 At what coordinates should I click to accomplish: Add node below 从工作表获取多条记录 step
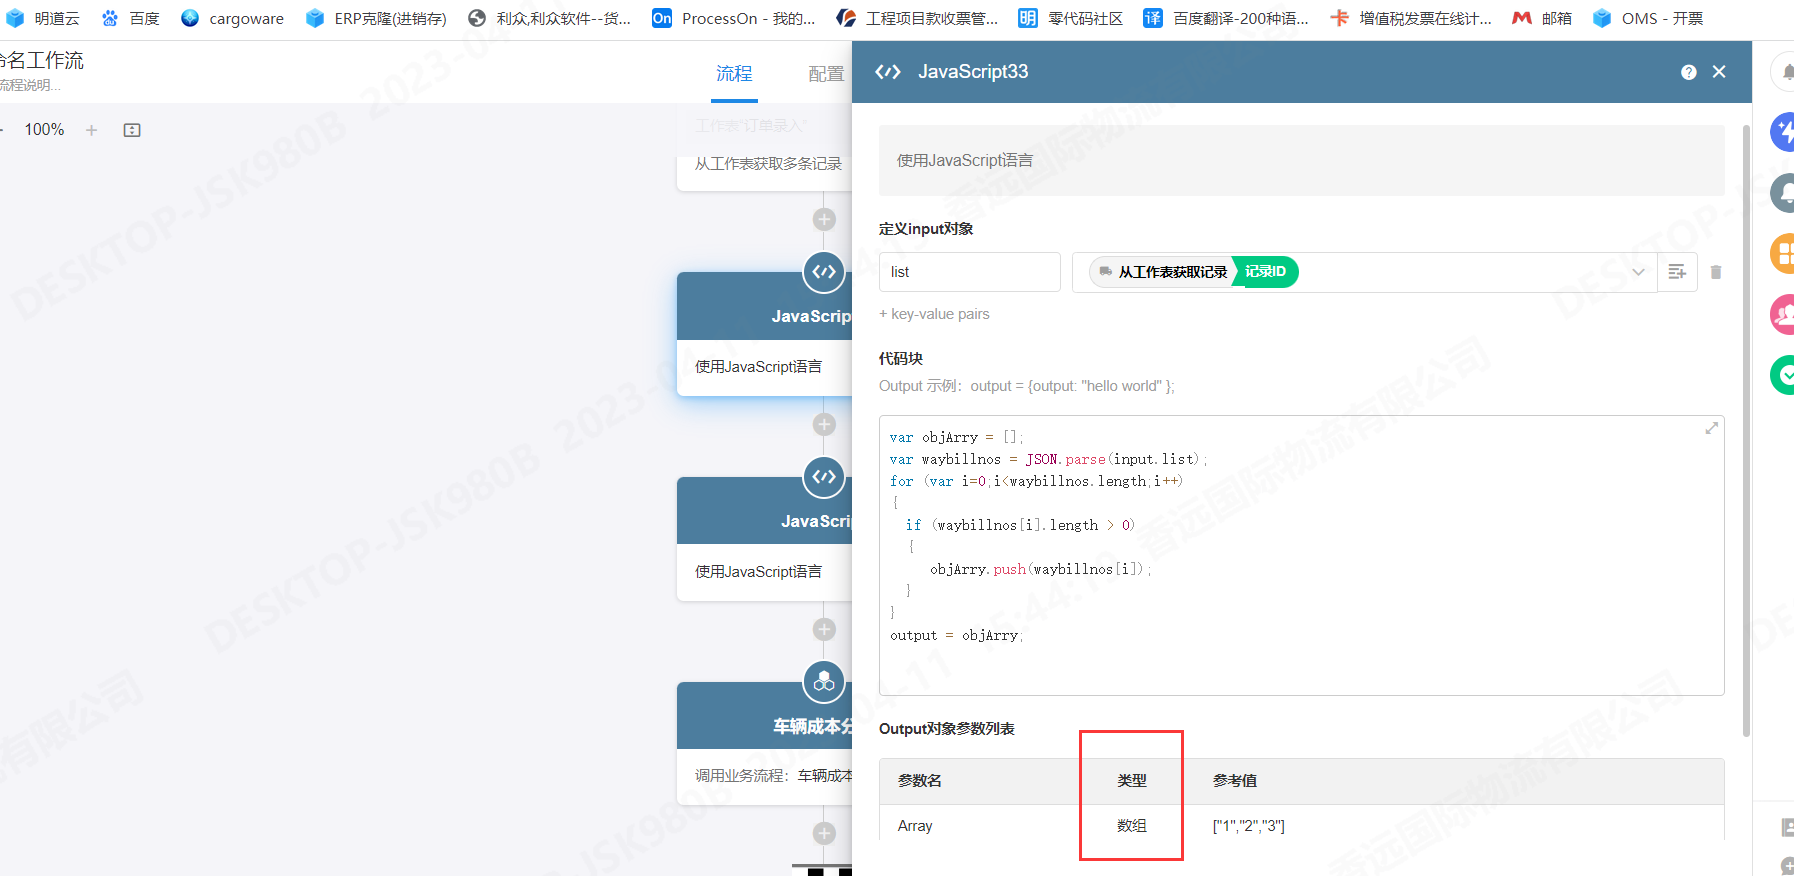(x=824, y=220)
